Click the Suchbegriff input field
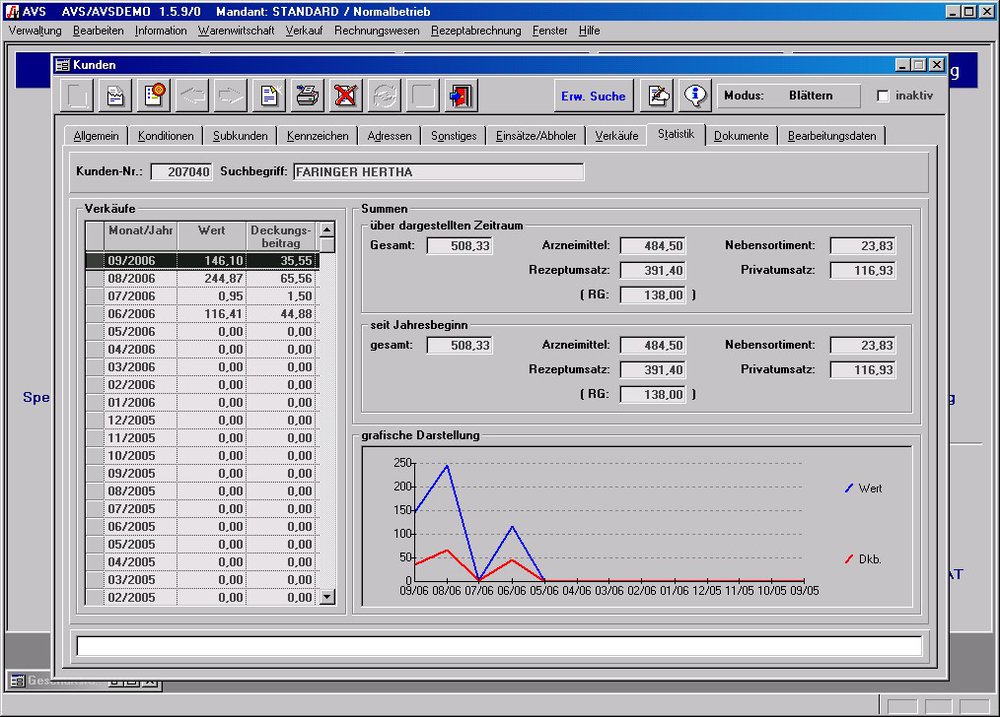The image size is (1000, 717). point(437,172)
